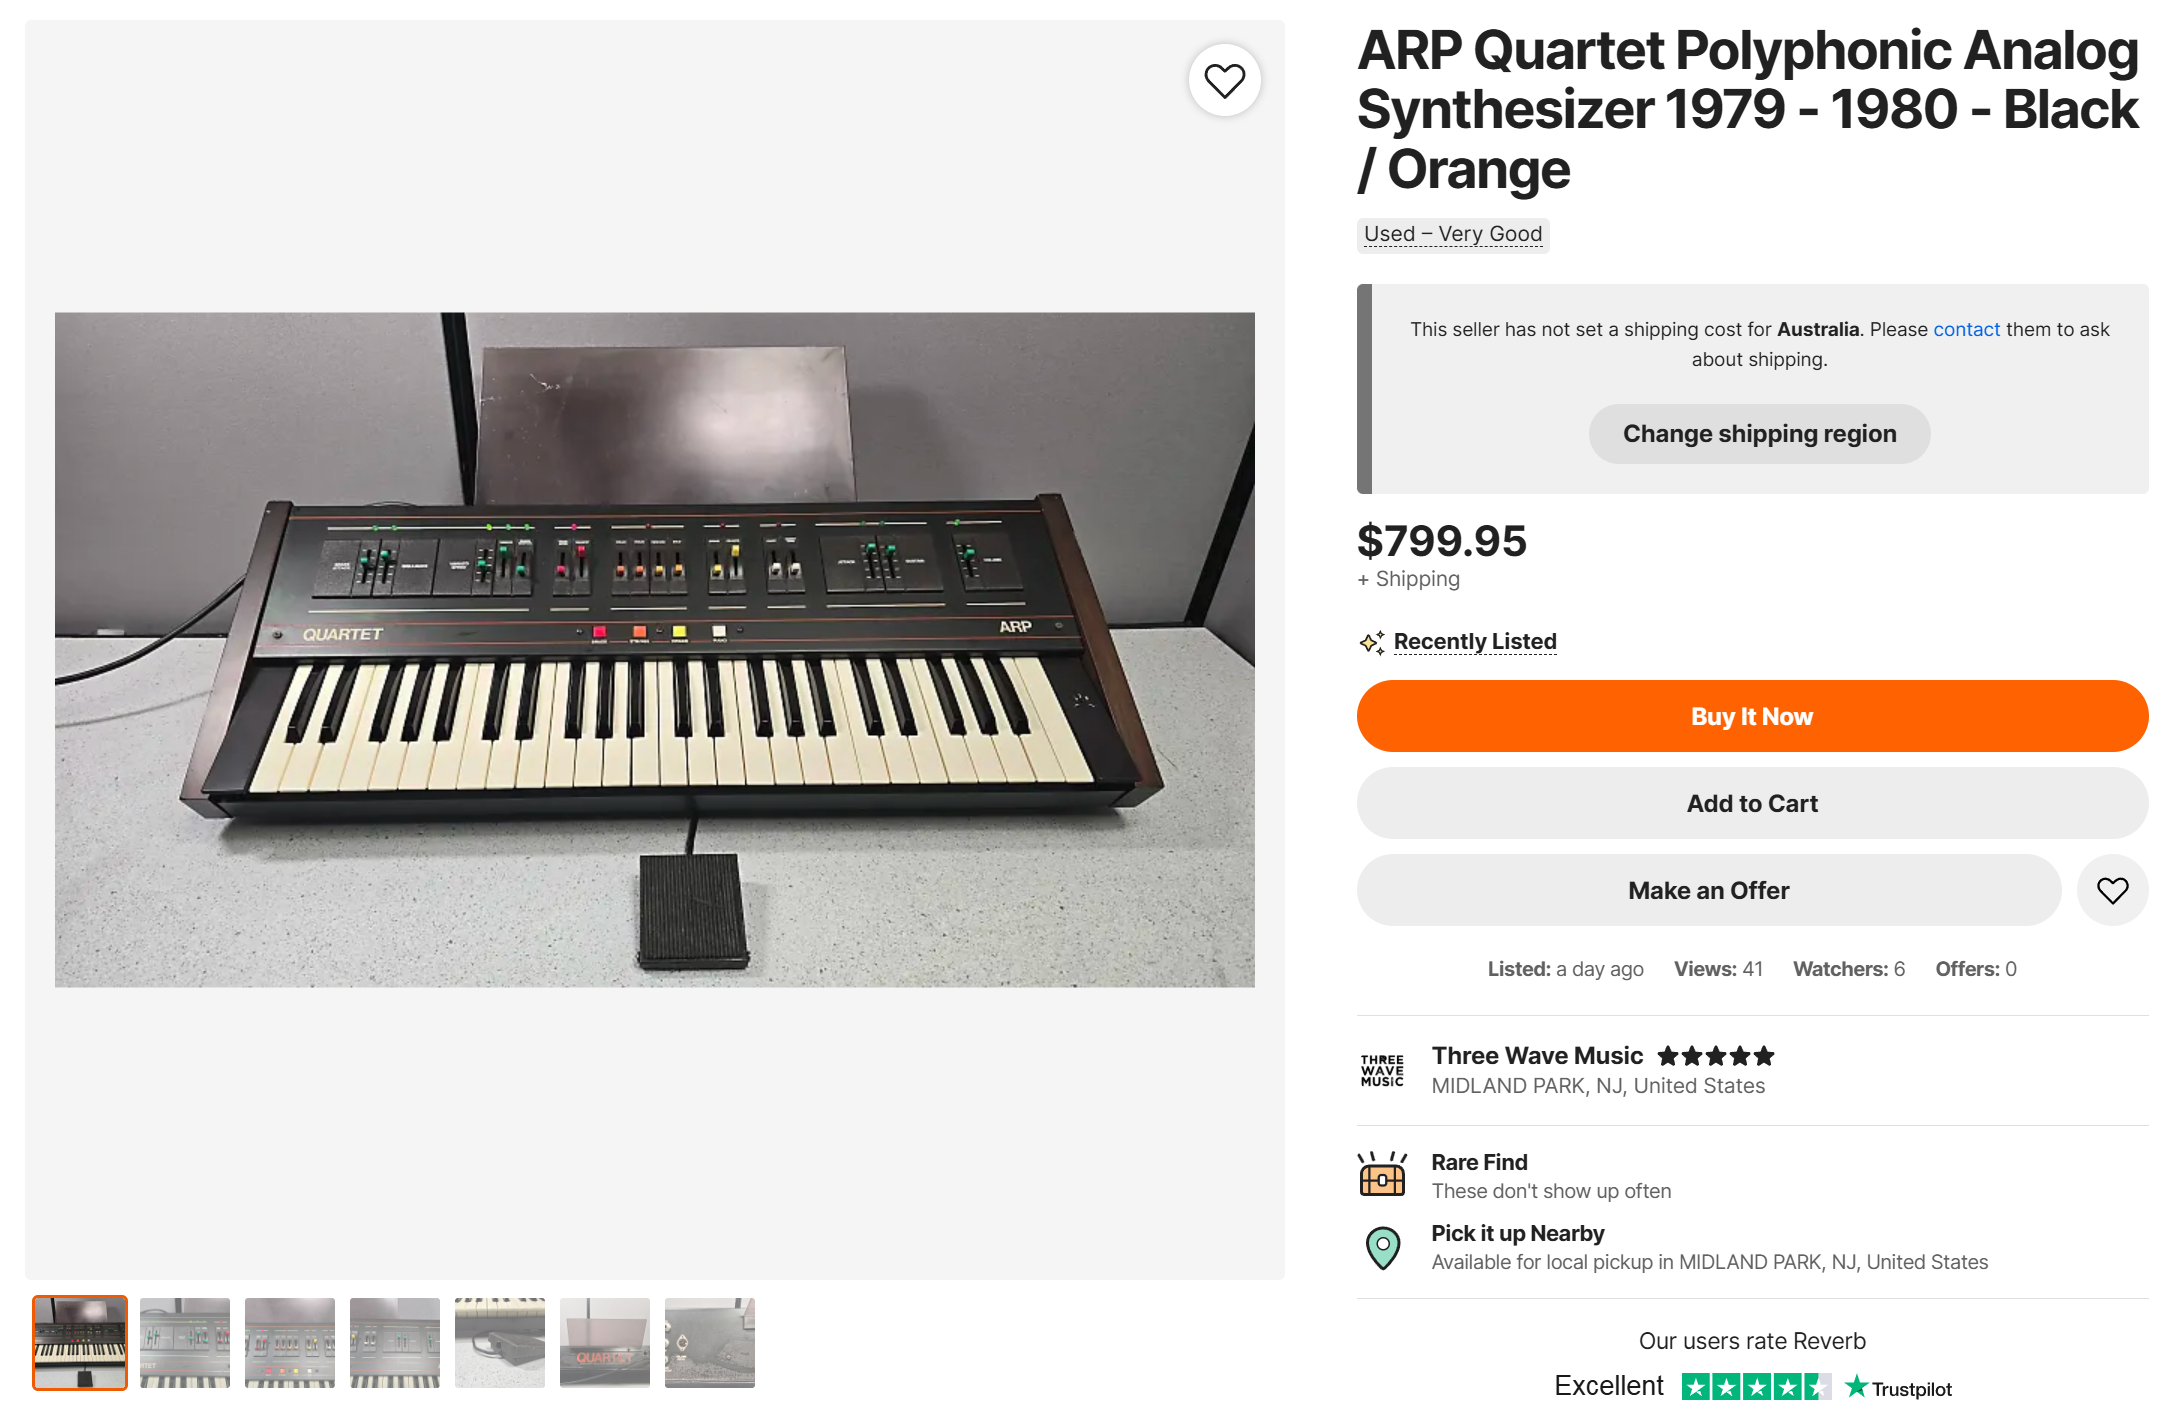Click the seller's five-star rating
This screenshot has width=2179, height=1423.
point(1715,1056)
